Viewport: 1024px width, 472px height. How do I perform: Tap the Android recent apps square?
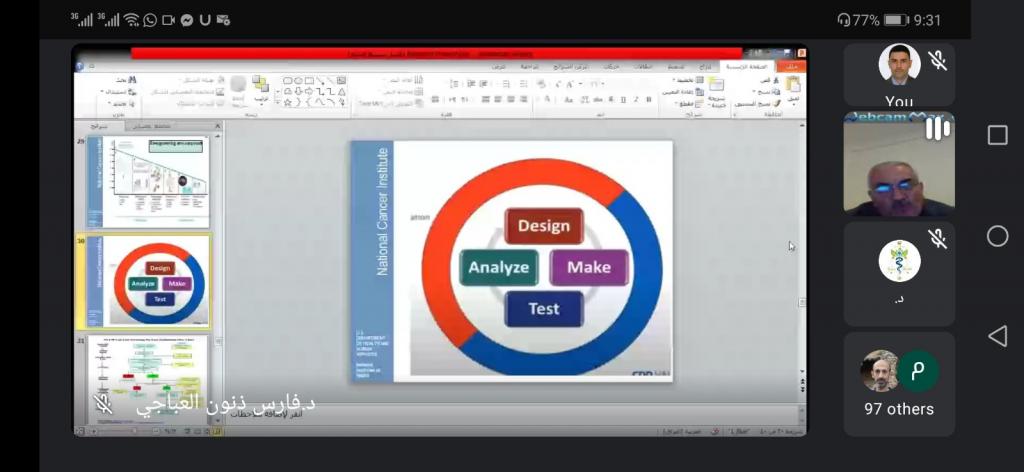point(997,135)
